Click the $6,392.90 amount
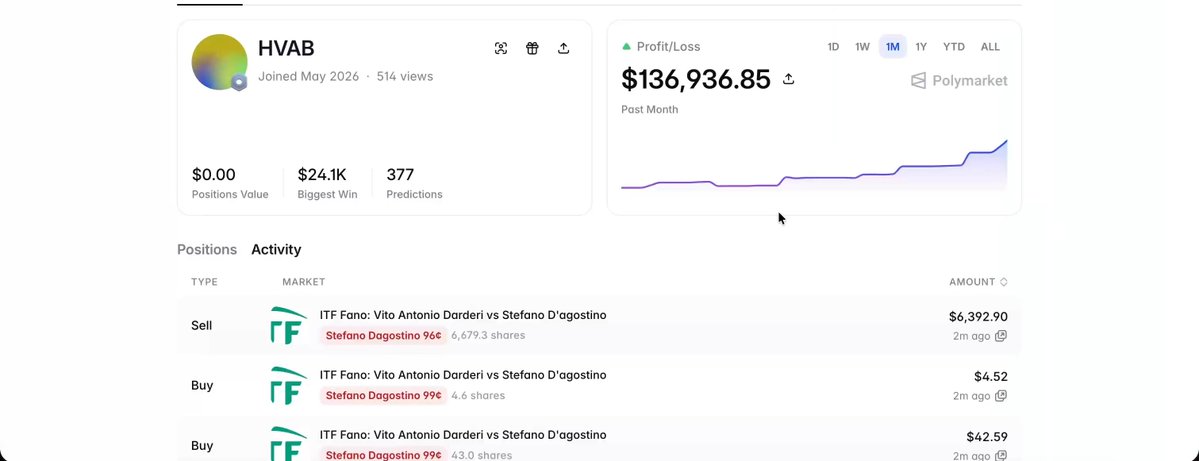This screenshot has width=1199, height=461. 978,317
